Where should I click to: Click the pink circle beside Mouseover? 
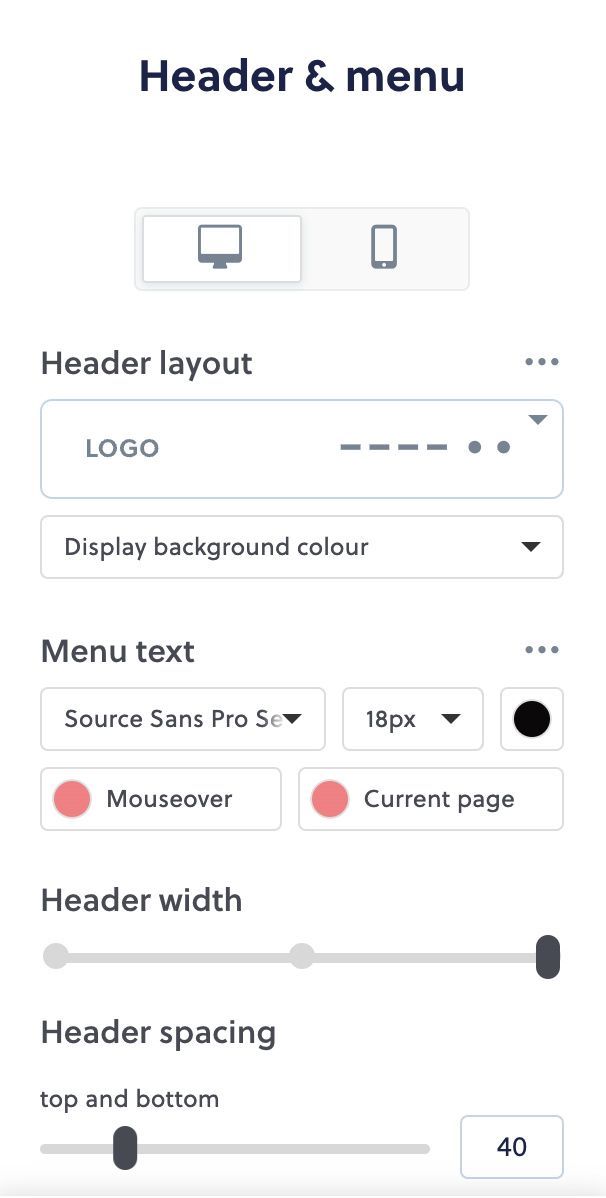pos(72,799)
